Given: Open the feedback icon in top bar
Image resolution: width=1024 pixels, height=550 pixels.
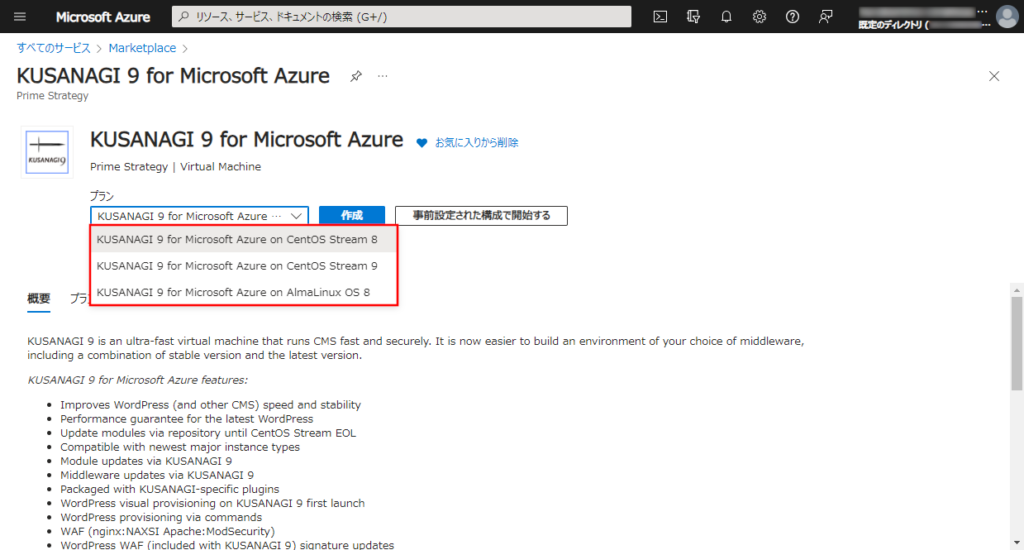Looking at the screenshot, I should point(825,17).
